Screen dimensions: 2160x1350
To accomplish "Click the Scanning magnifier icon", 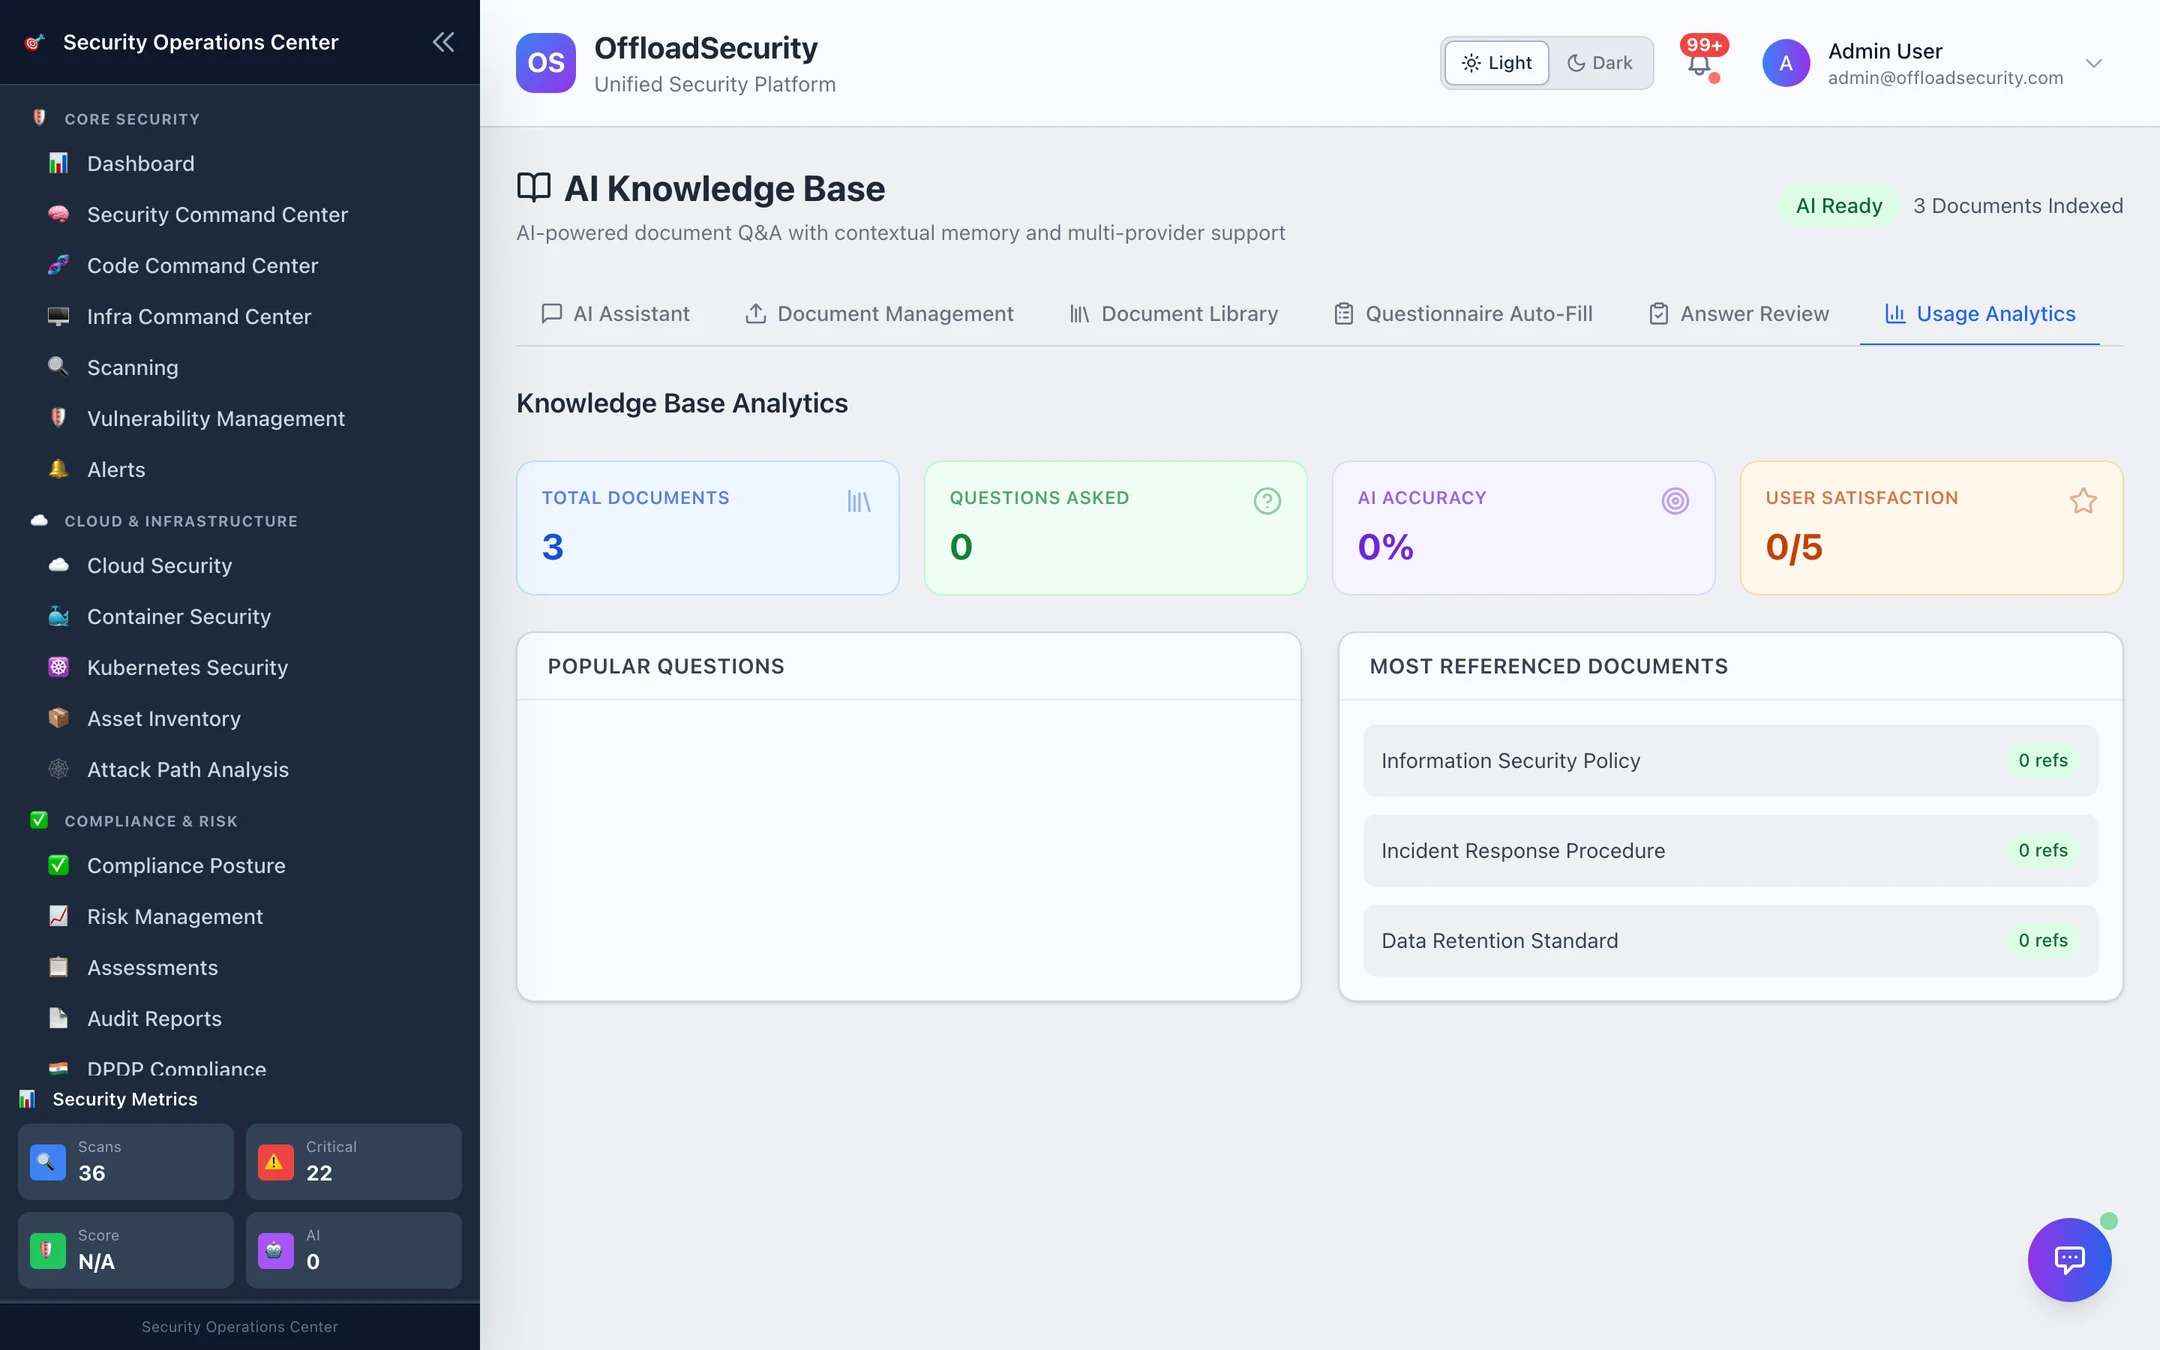I will pos(59,367).
